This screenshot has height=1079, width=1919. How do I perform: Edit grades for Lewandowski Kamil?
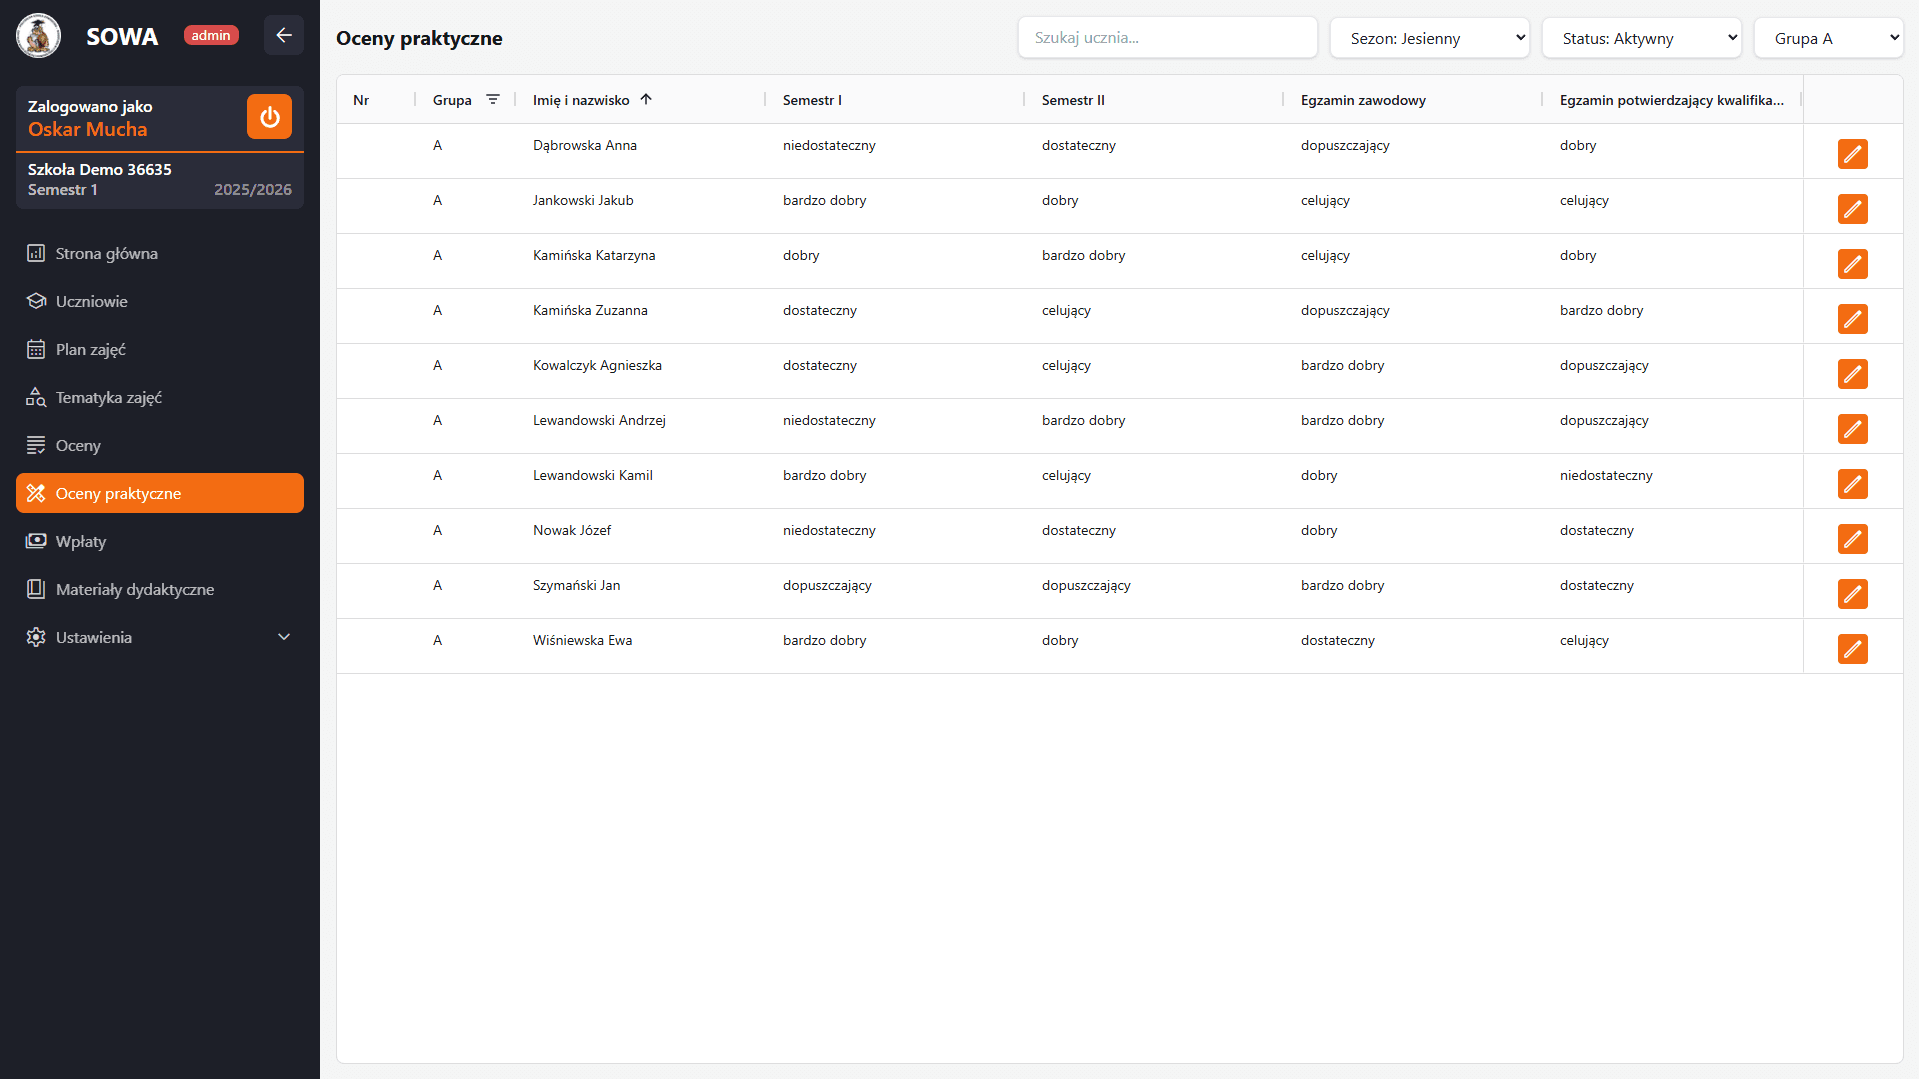1852,484
